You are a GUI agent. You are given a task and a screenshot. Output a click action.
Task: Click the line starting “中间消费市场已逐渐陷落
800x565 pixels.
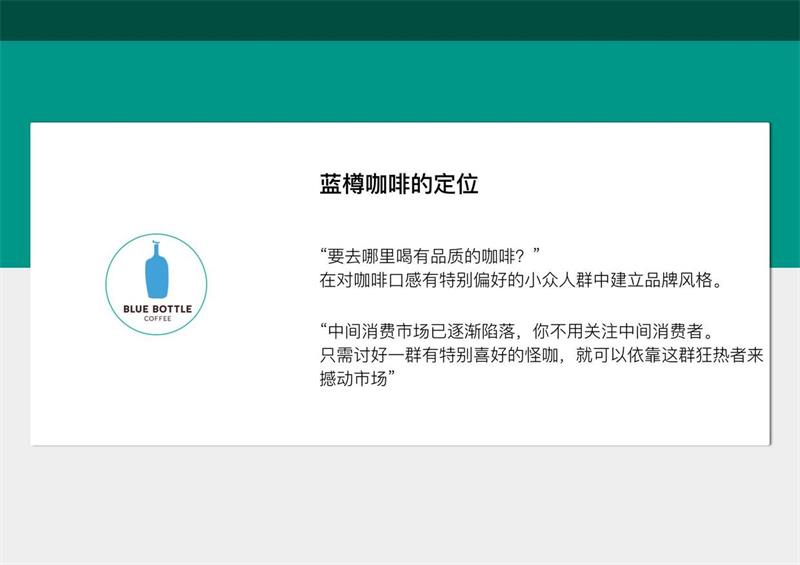pyautogui.click(x=517, y=331)
